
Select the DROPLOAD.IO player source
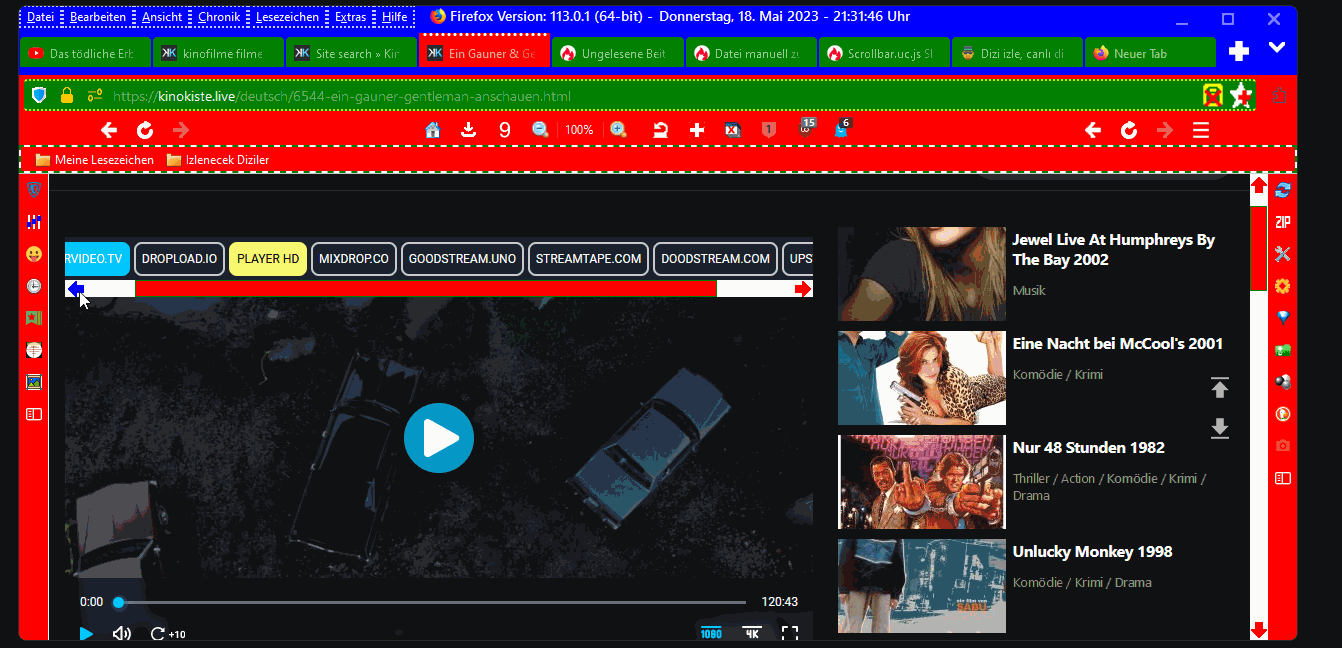click(x=179, y=259)
